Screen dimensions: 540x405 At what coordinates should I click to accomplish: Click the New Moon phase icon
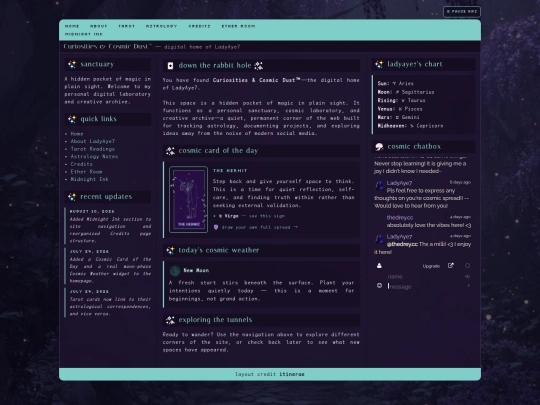(x=175, y=271)
